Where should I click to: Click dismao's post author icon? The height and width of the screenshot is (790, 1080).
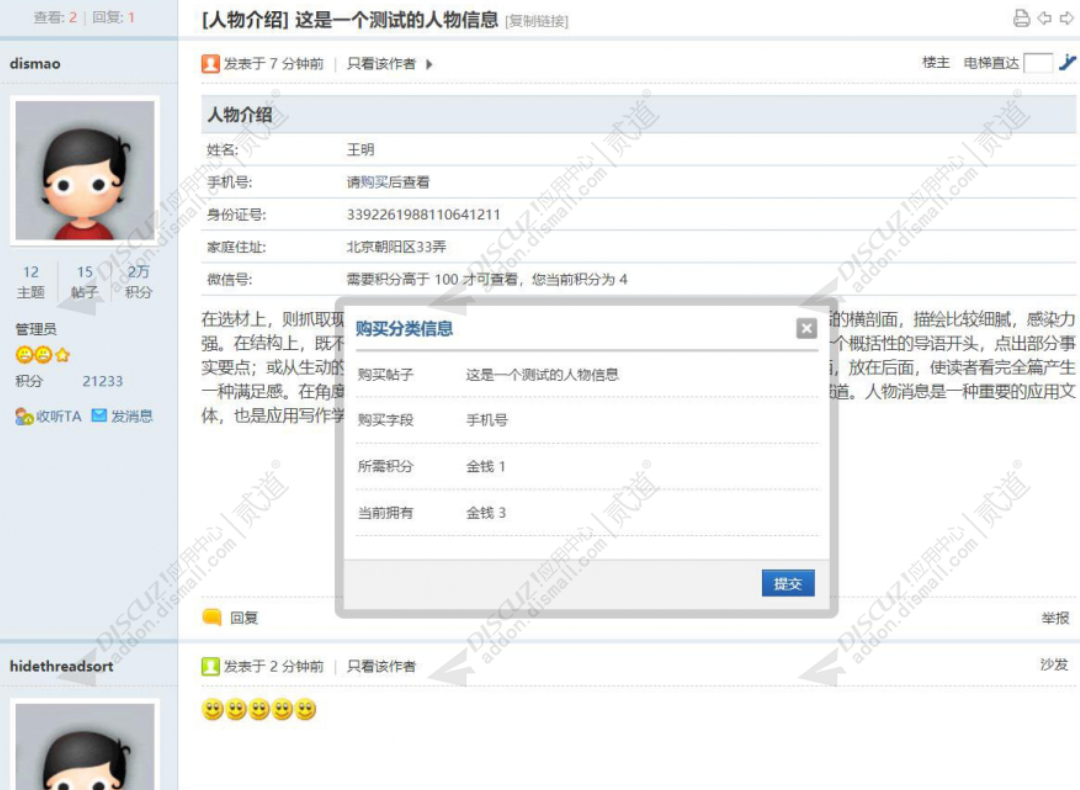(210, 64)
